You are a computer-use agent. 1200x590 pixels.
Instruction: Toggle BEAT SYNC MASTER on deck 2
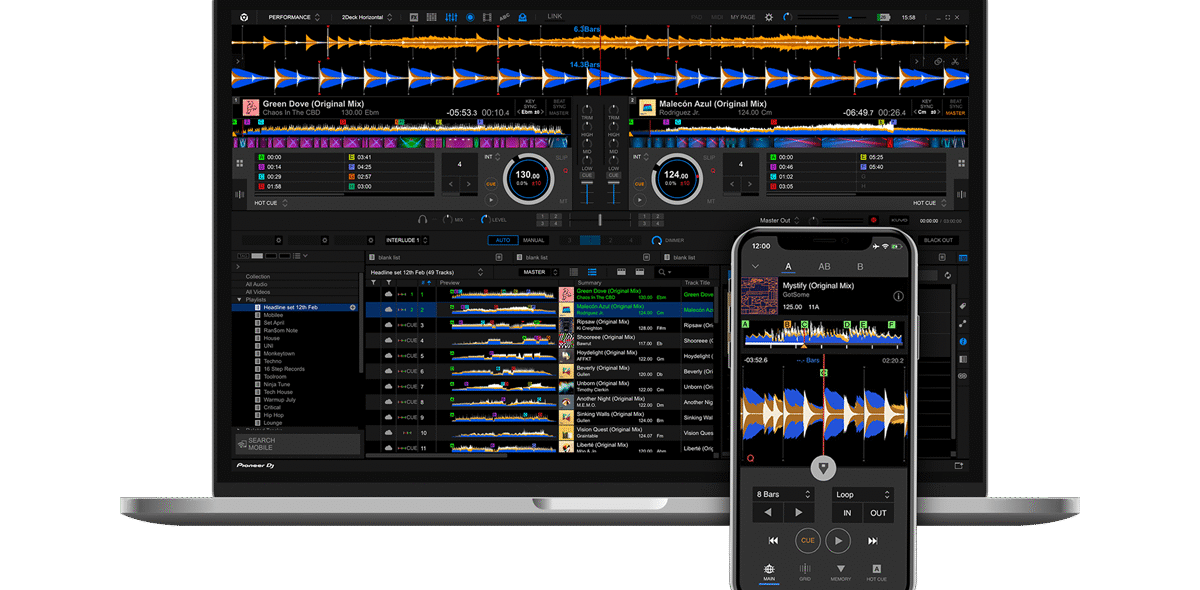click(x=955, y=108)
